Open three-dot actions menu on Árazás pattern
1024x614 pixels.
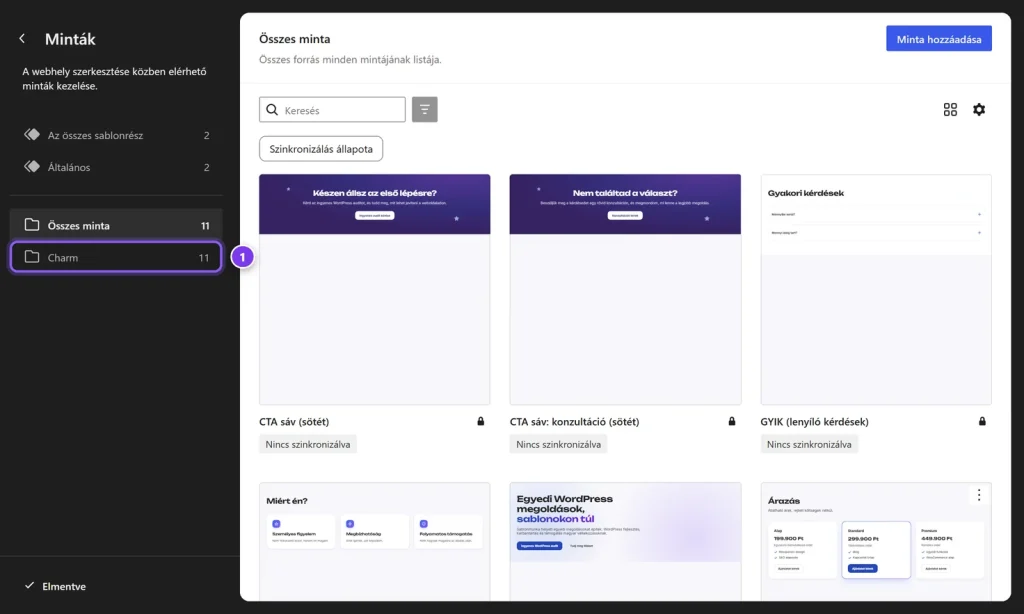click(x=978, y=495)
